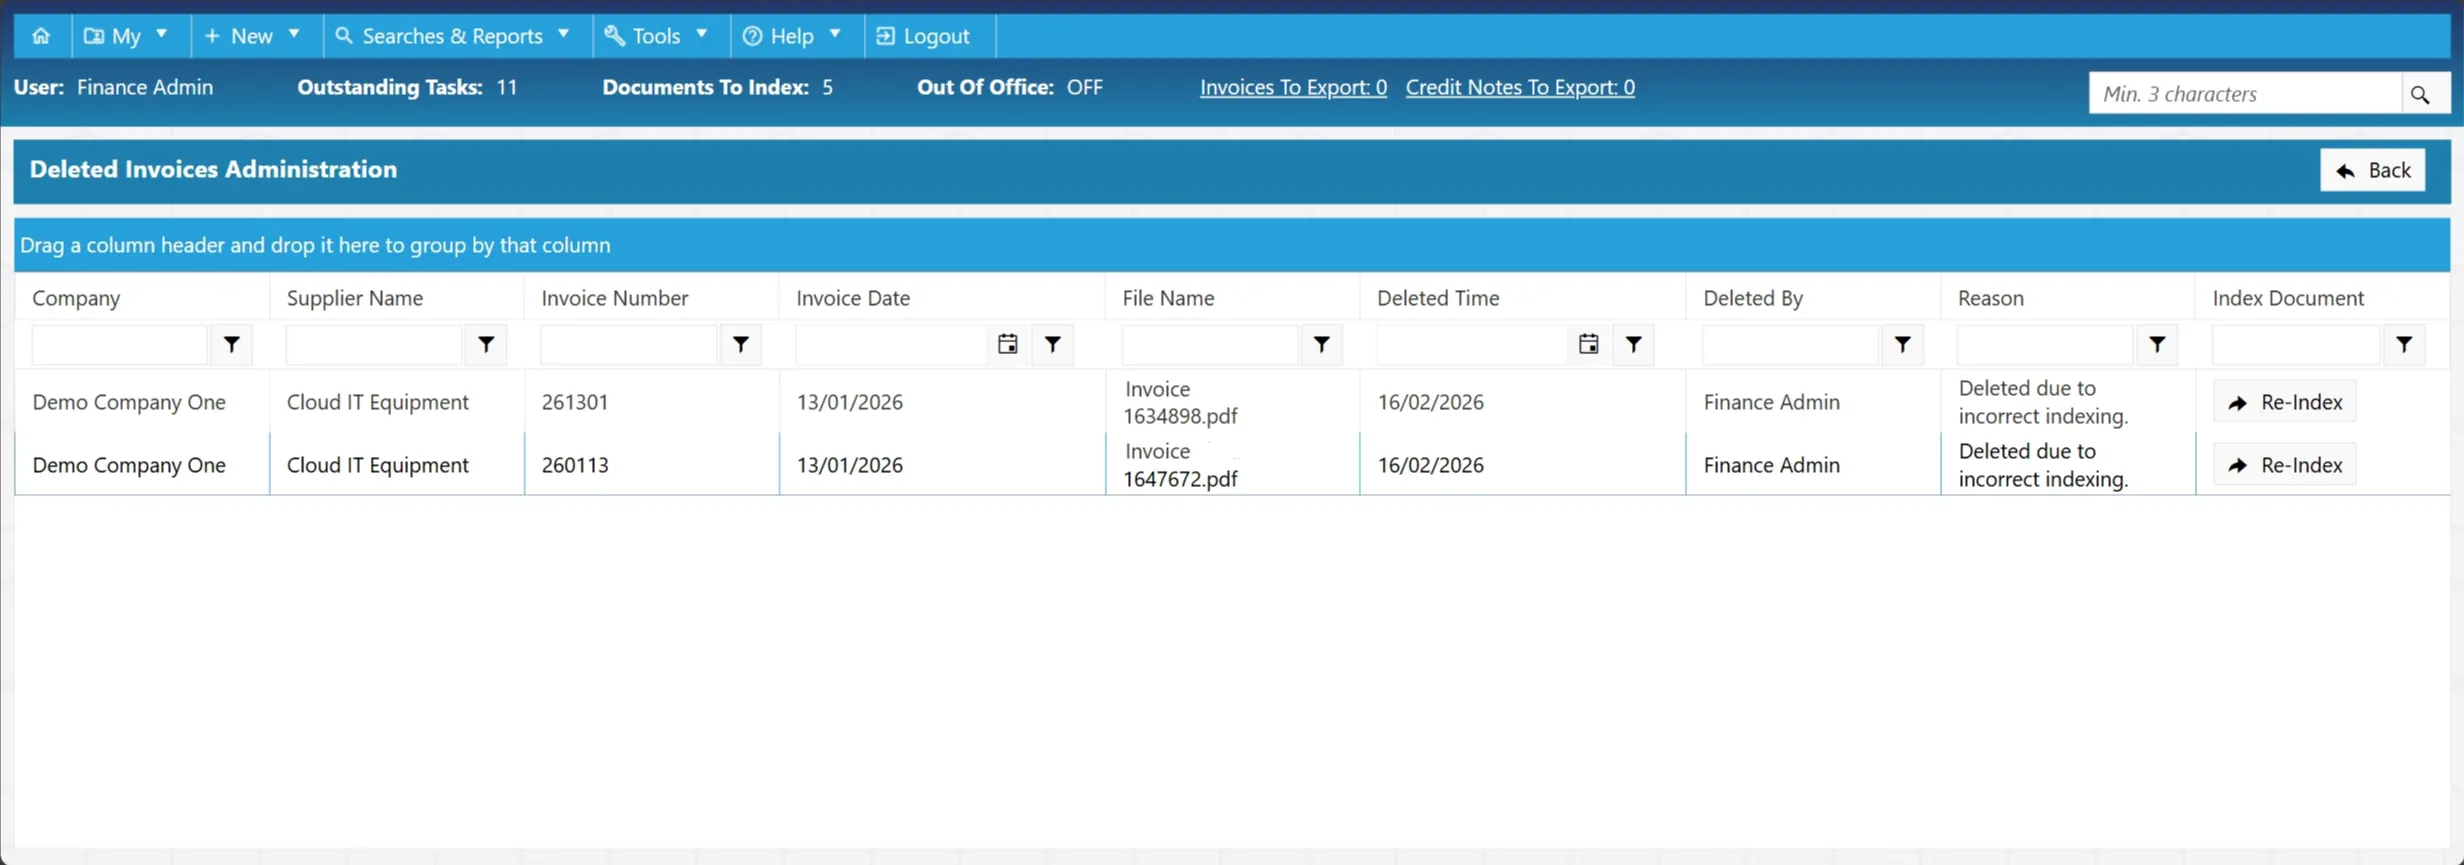Open the Company column filter icon

(231, 344)
